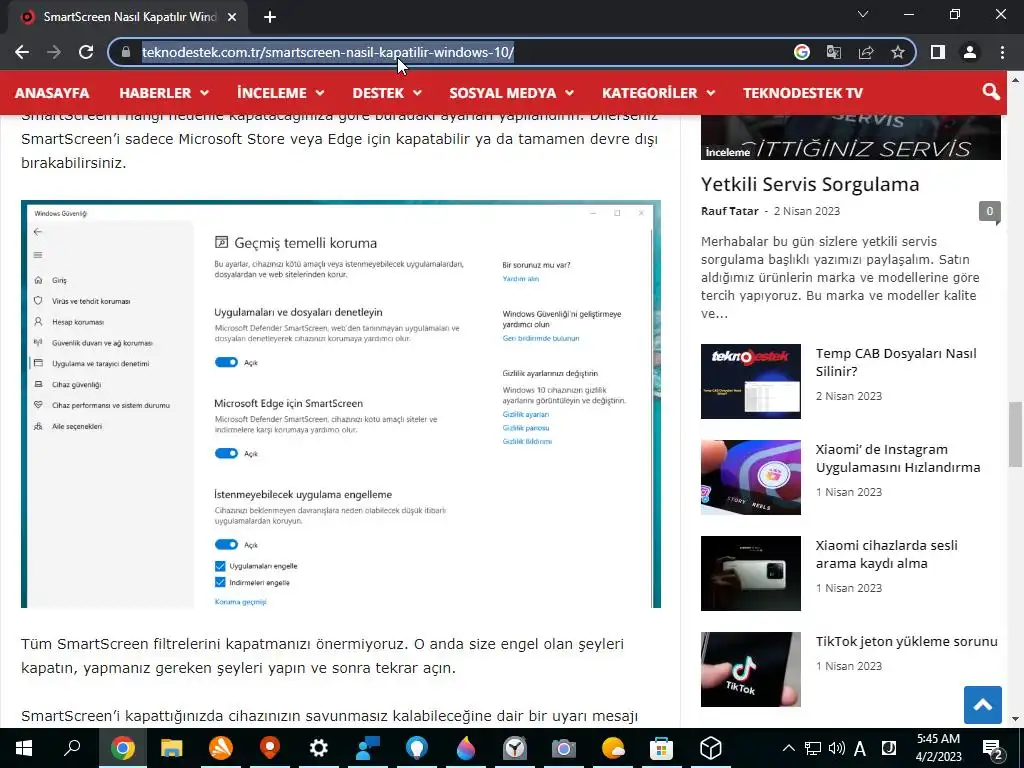The image size is (1024, 768).
Task: Bookmark page with the star icon
Action: coord(898,52)
